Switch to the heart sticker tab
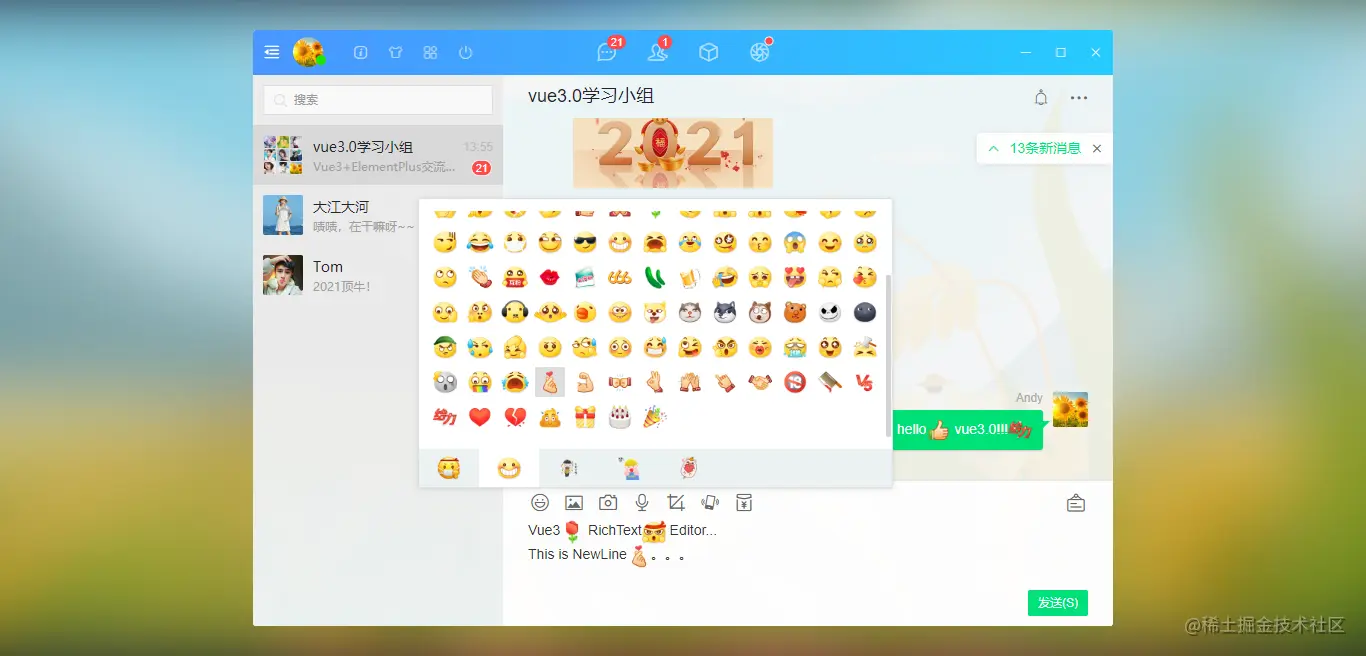Screen dimensions: 1366x656 click(689, 468)
